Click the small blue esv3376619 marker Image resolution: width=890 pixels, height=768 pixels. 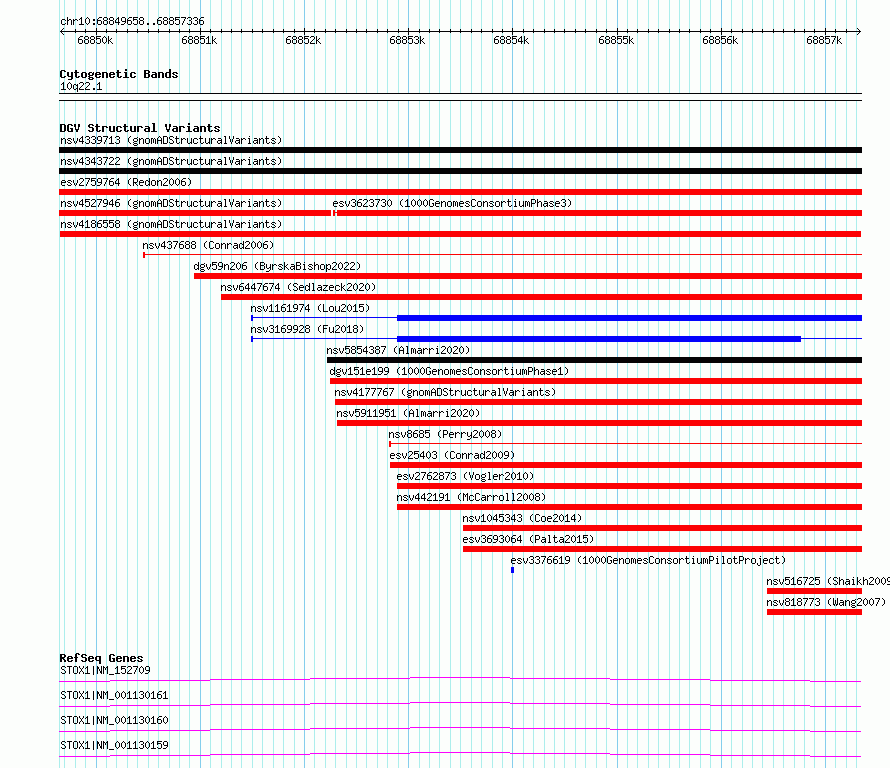click(x=513, y=570)
